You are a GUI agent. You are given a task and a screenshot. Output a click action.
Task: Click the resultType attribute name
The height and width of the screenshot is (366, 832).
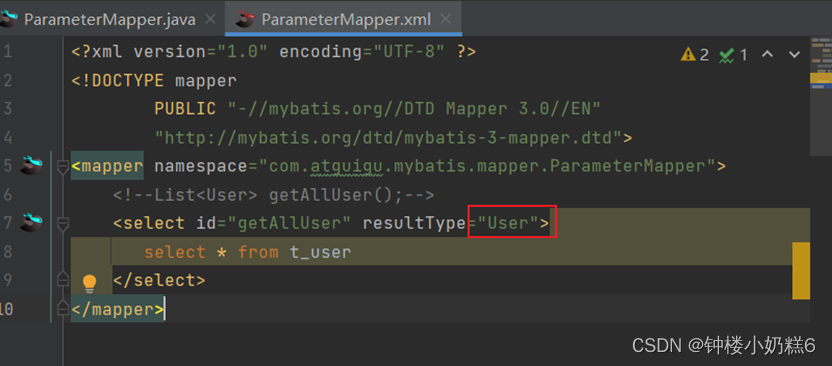click(x=414, y=223)
